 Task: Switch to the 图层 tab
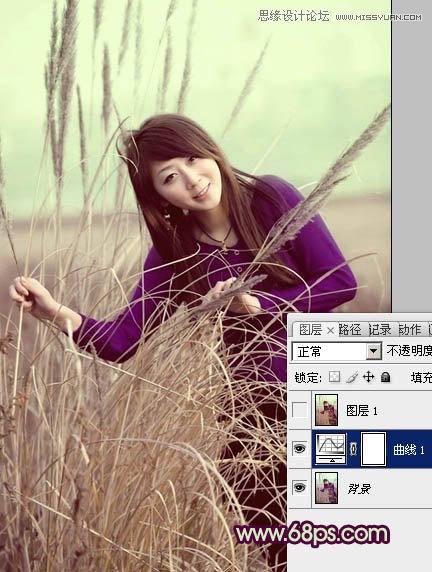tap(310, 330)
